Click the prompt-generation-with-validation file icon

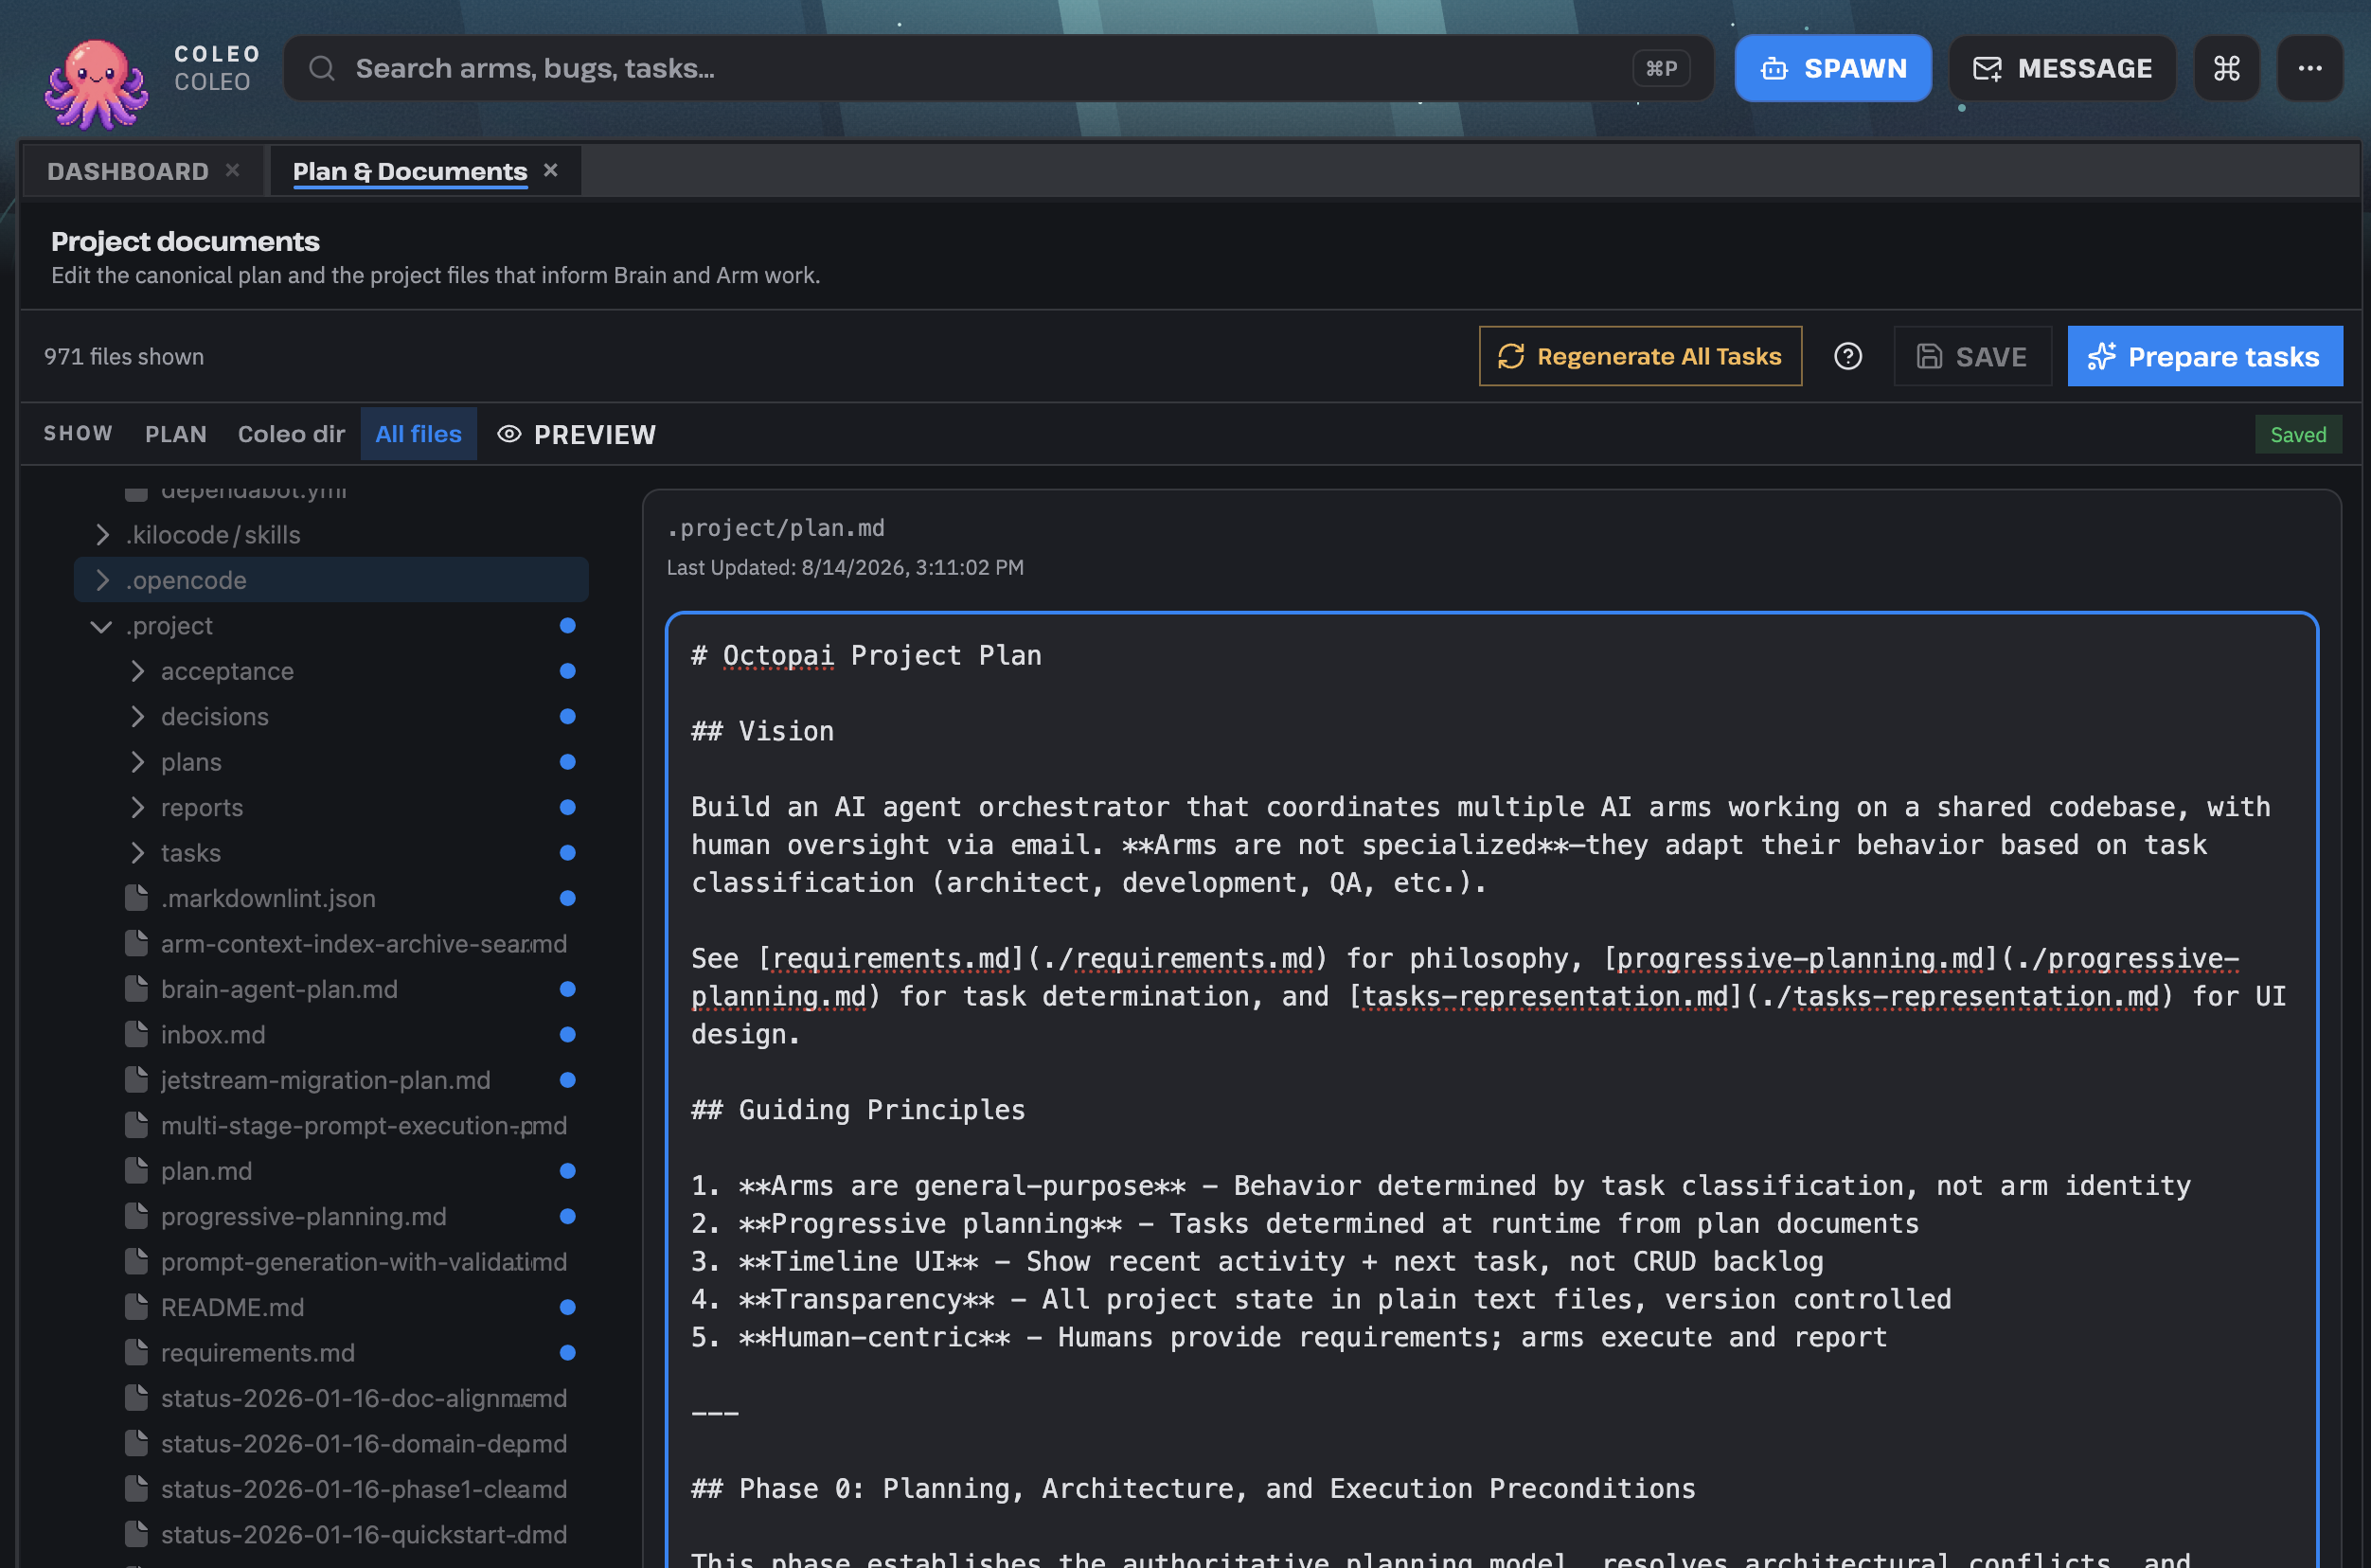point(137,1262)
